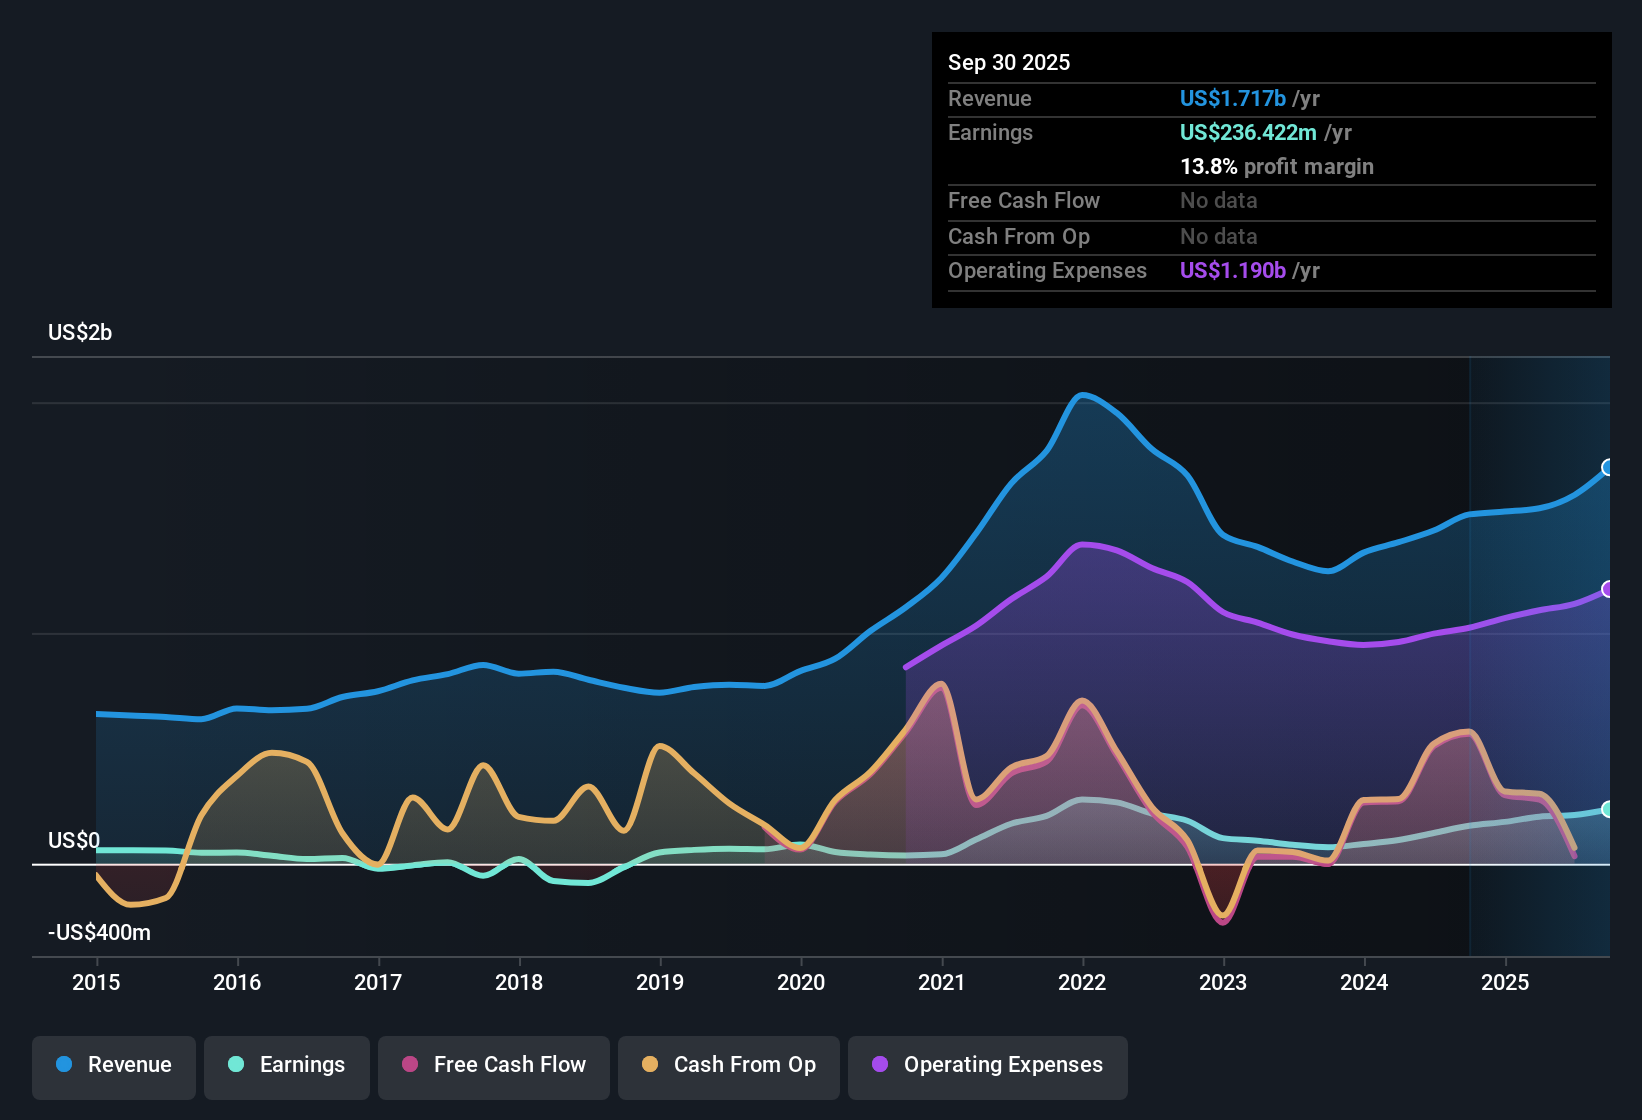Click the orange Cash From Op legend dot
The height and width of the screenshot is (1120, 1642).
[x=649, y=1065]
